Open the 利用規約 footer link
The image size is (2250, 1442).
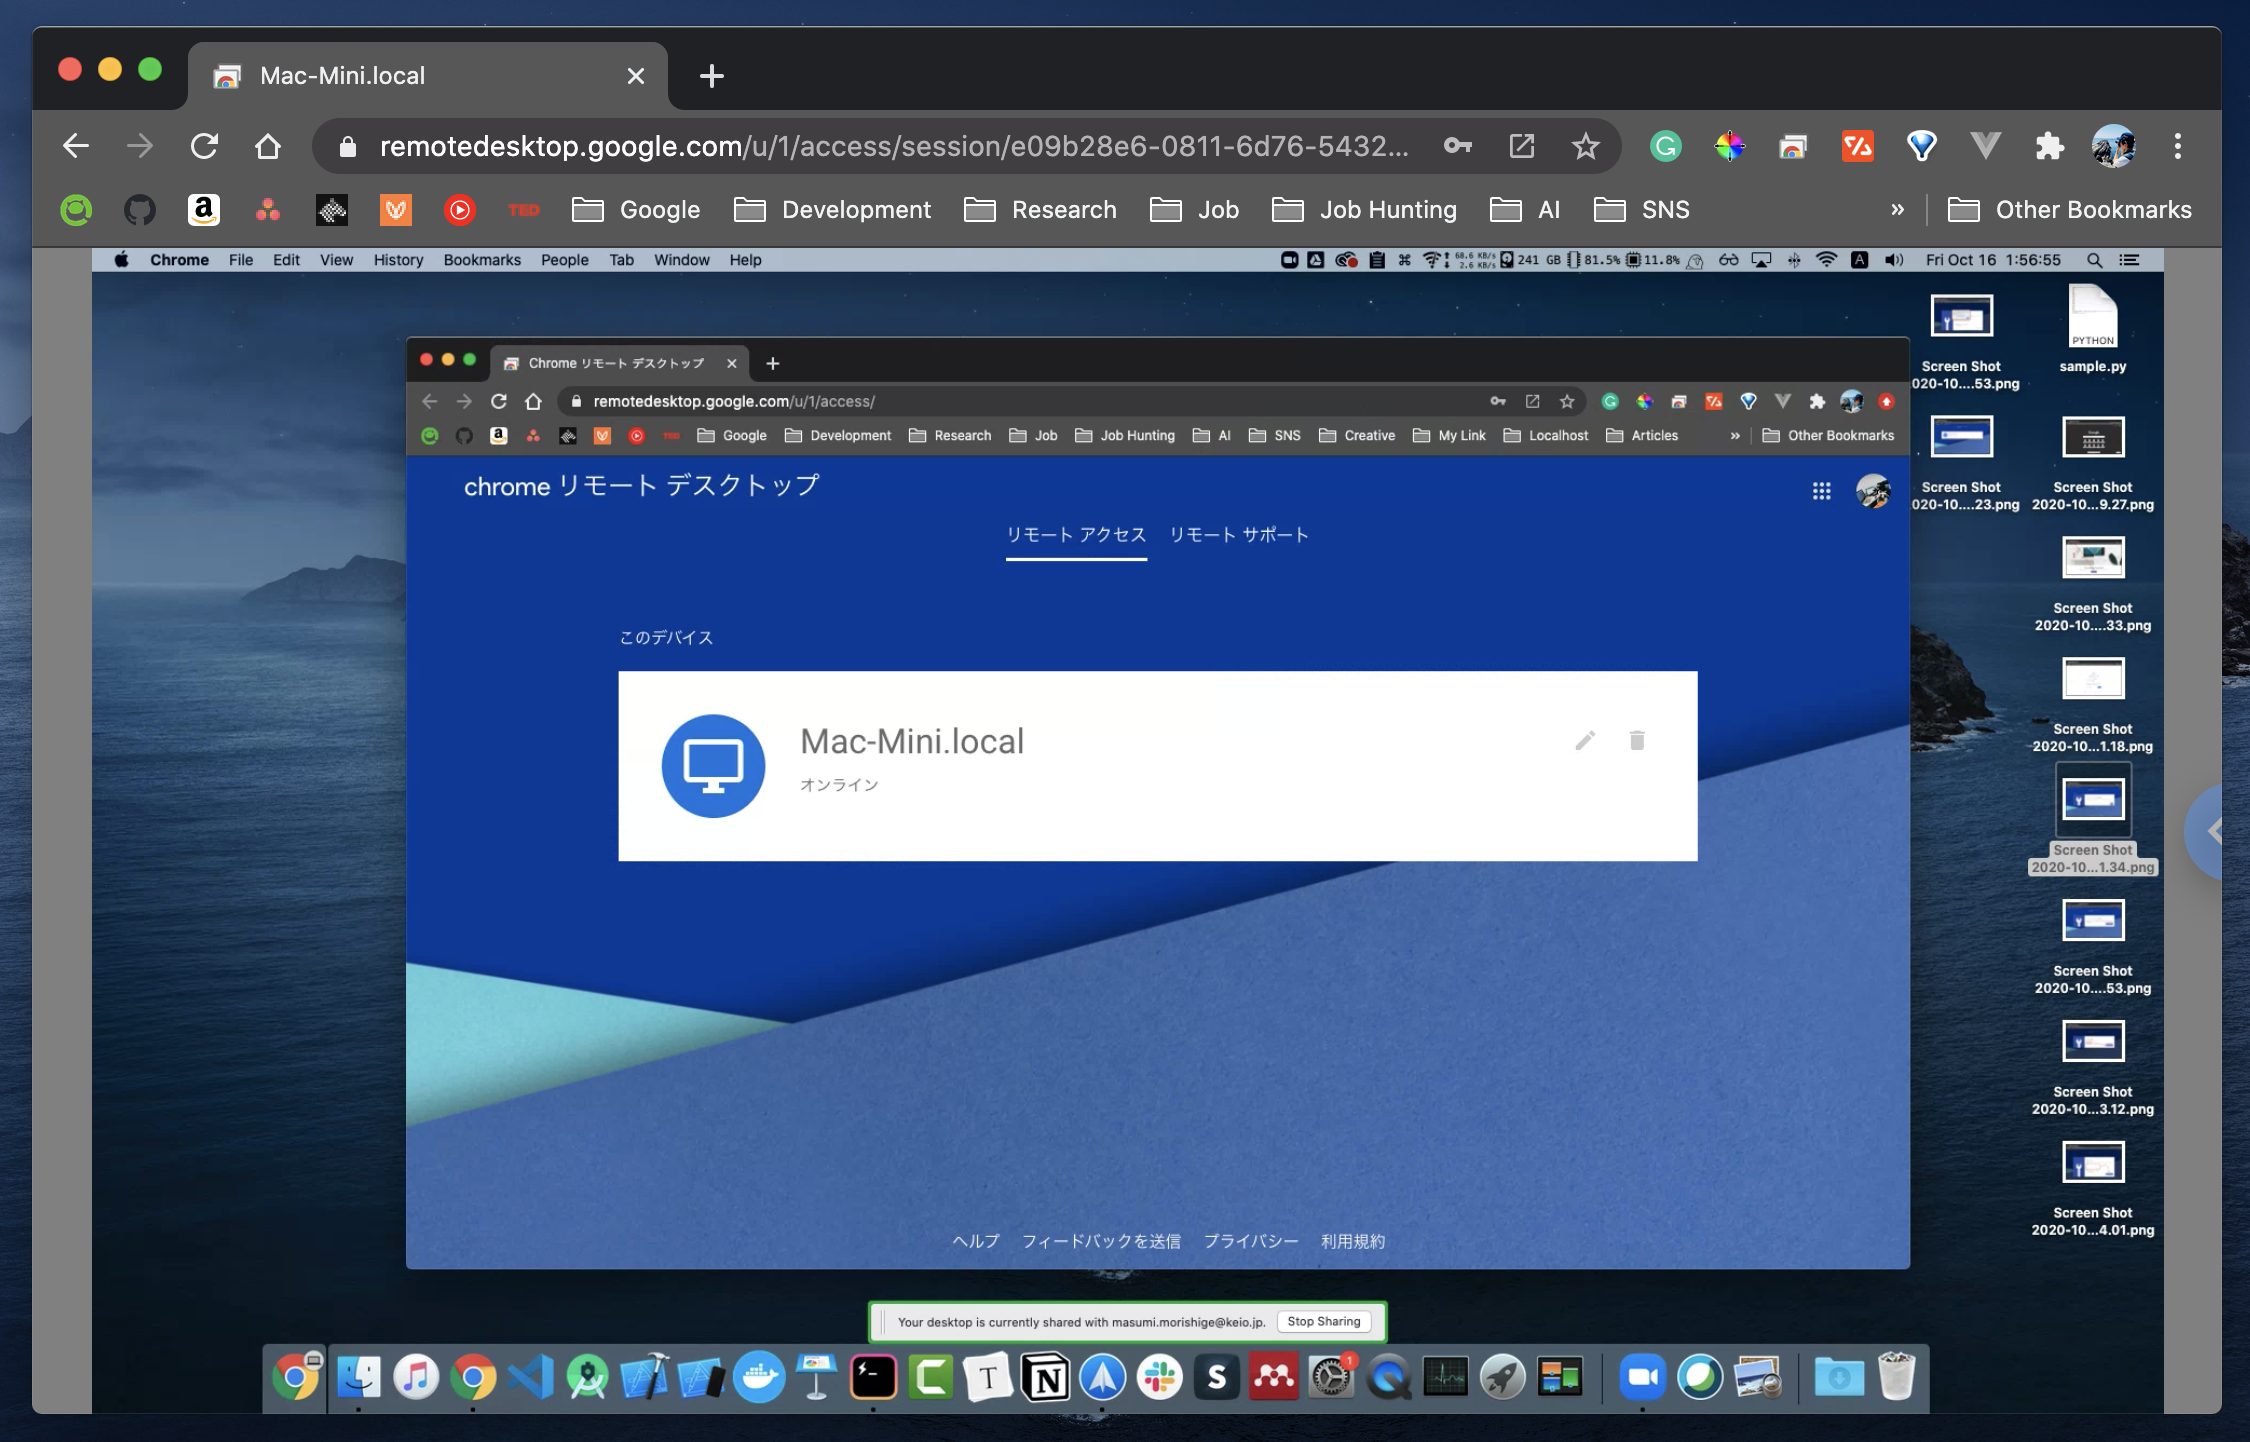(x=1352, y=1241)
